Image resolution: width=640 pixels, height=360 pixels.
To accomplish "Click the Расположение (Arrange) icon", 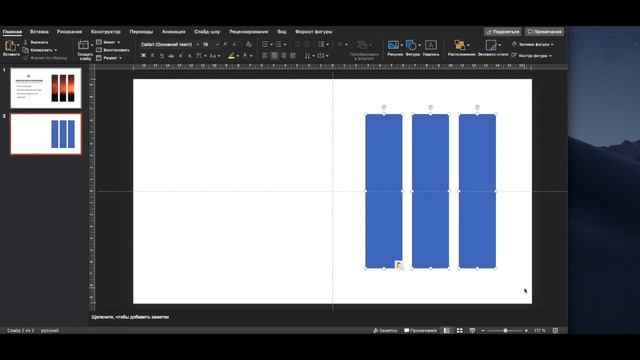I will click(460, 45).
